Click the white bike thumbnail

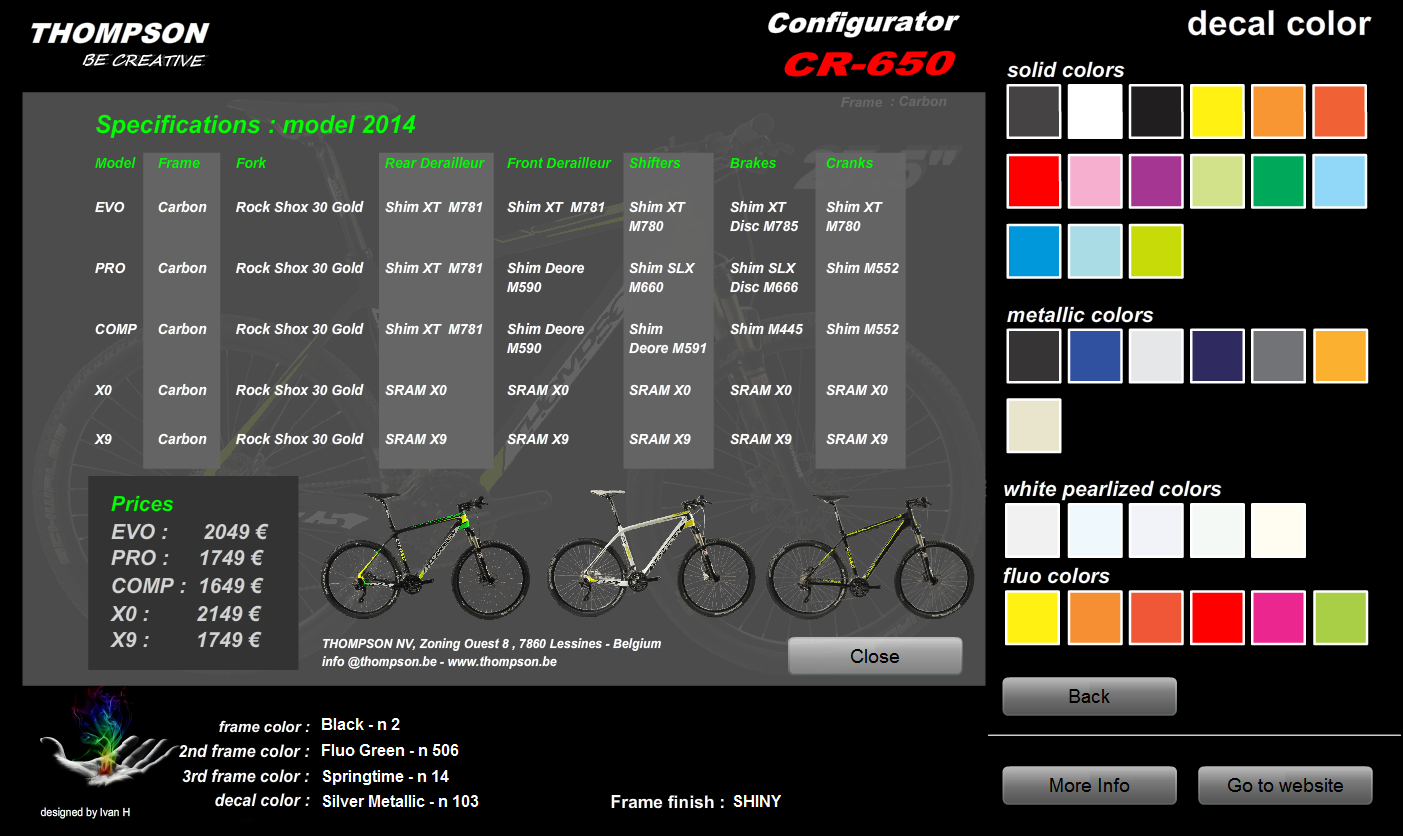[x=652, y=553]
